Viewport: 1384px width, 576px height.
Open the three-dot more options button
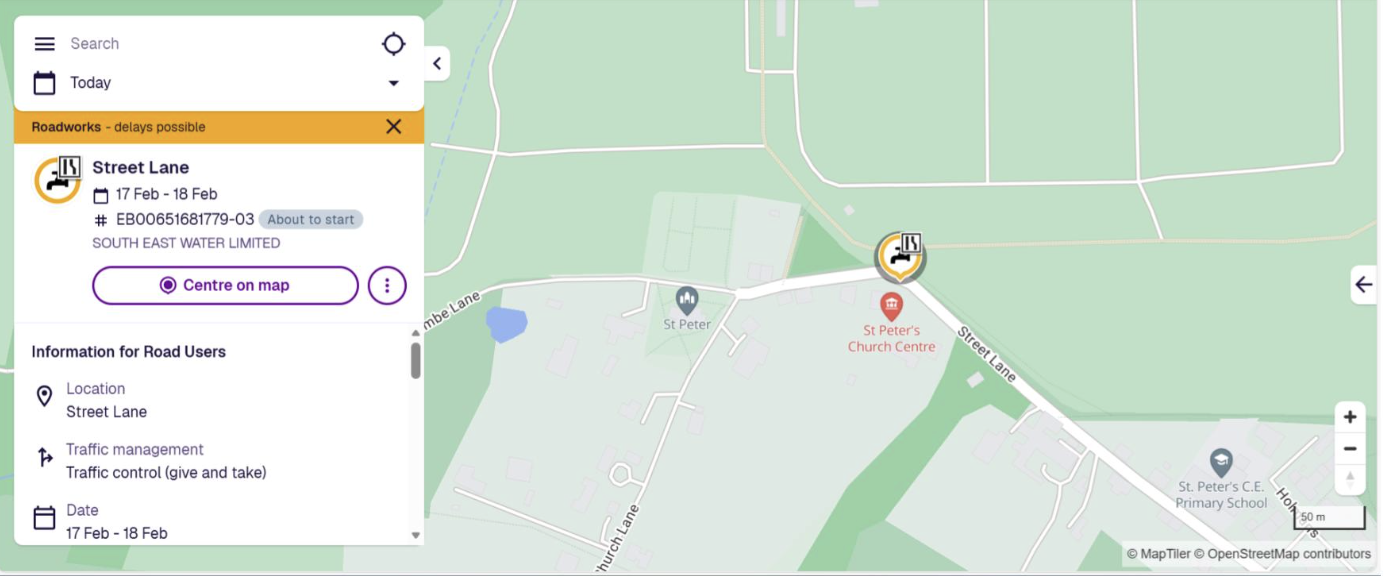pos(387,285)
